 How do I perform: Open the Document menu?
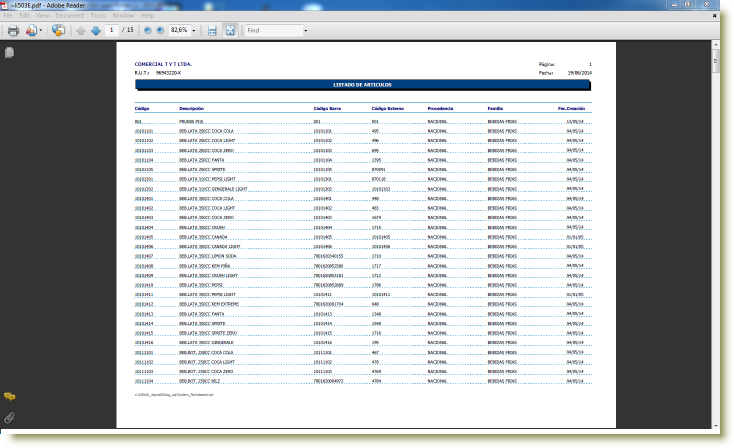(70, 15)
